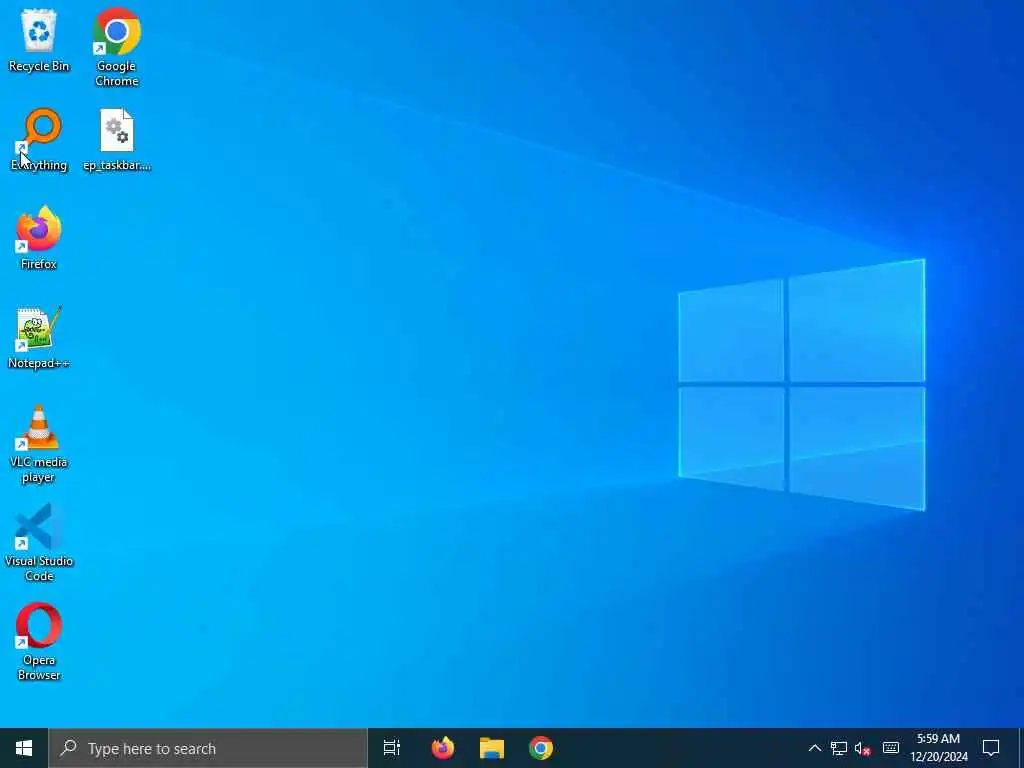The height and width of the screenshot is (768, 1024).
Task: Select the Recycle Bin desktop icon
Action: tap(39, 40)
